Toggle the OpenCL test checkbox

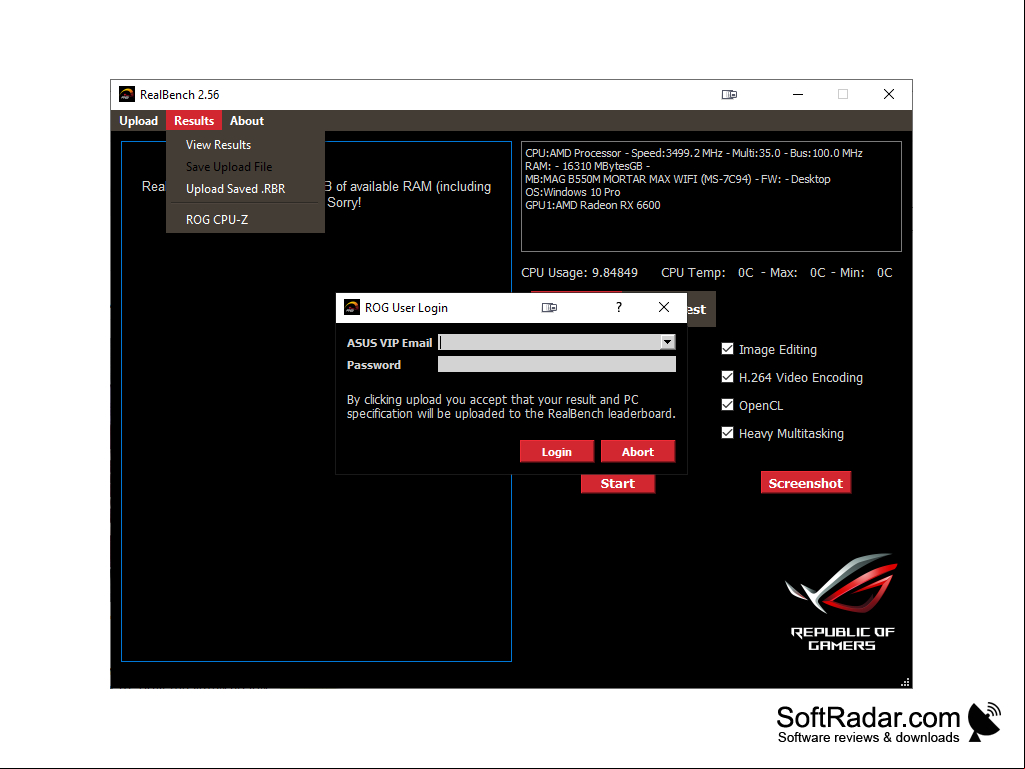pyautogui.click(x=728, y=405)
